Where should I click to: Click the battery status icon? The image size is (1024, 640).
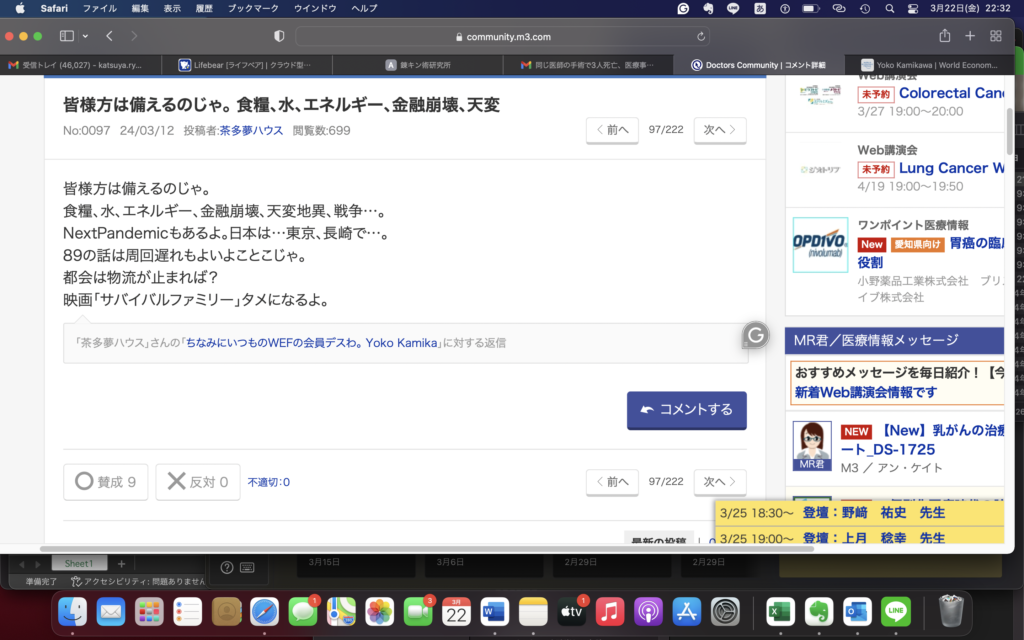809,8
